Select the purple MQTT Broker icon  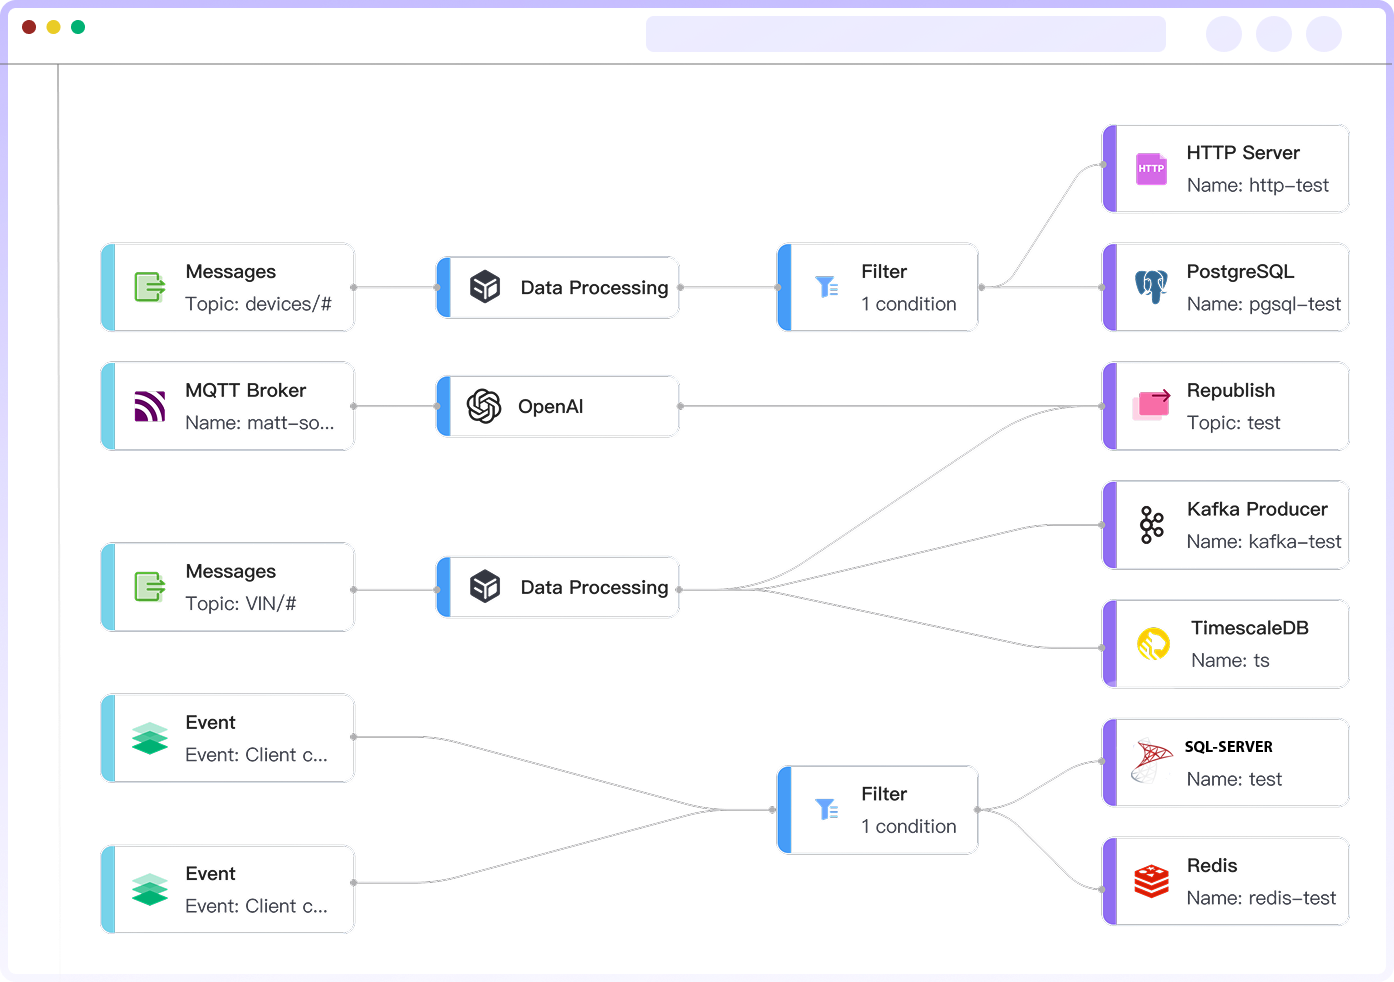pos(150,406)
